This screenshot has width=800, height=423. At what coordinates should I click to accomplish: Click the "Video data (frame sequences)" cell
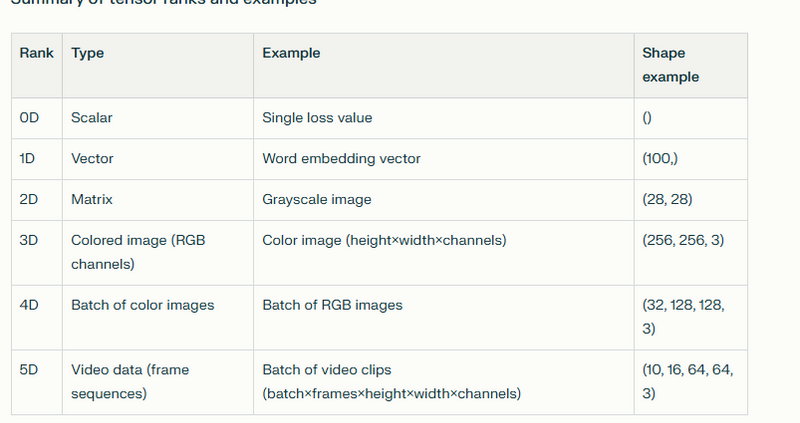coord(130,381)
